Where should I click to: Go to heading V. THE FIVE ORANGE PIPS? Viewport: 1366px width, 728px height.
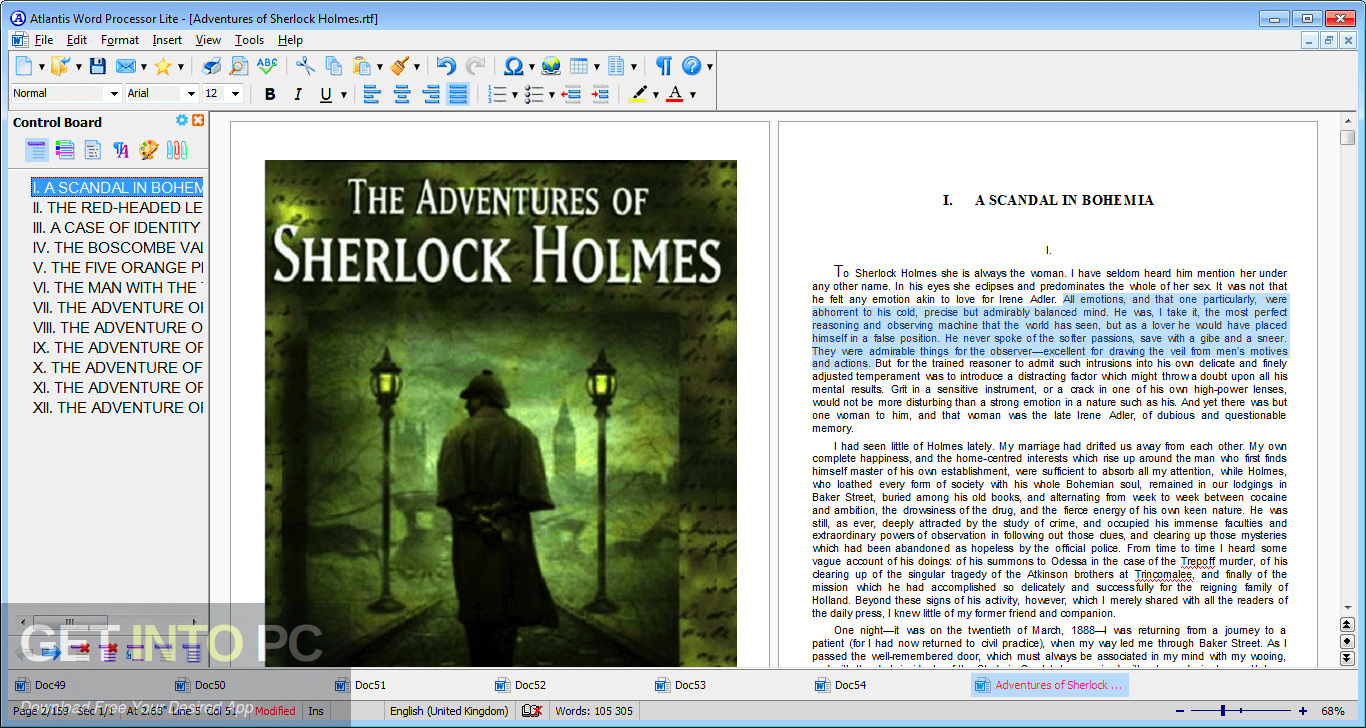point(117,267)
